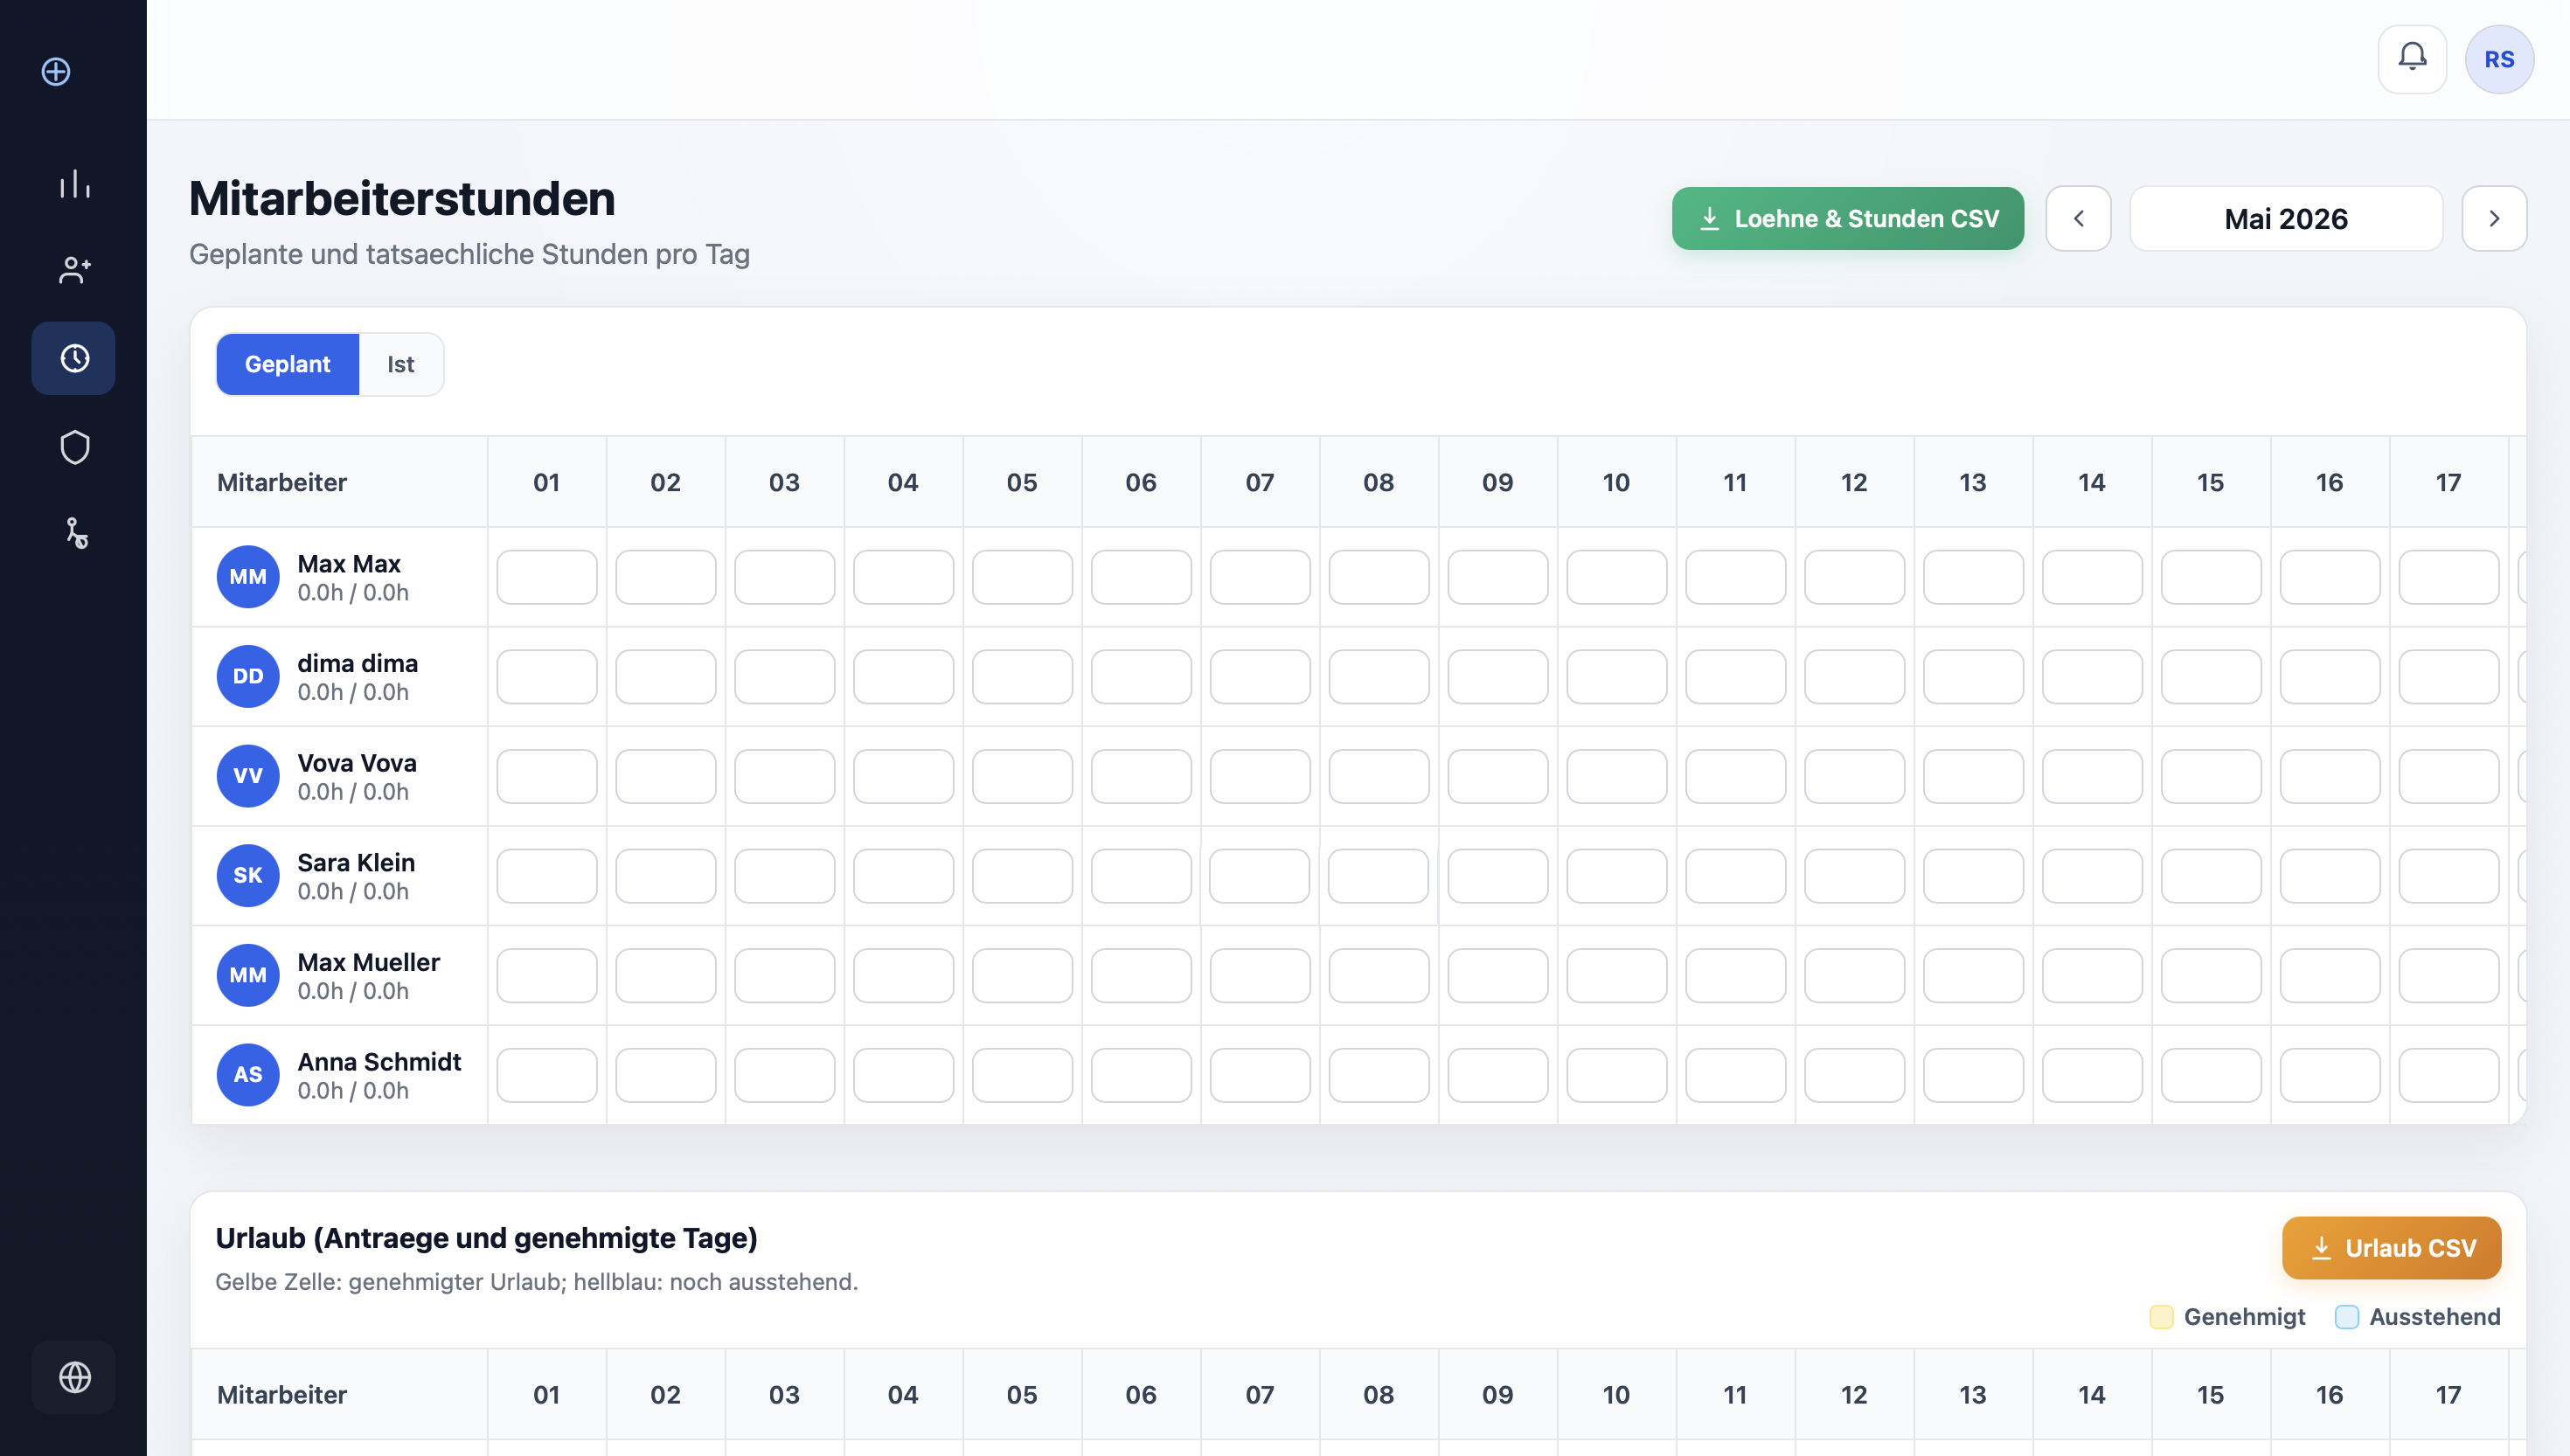
Task: Click the MM avatar of Max Max
Action: pos(248,577)
